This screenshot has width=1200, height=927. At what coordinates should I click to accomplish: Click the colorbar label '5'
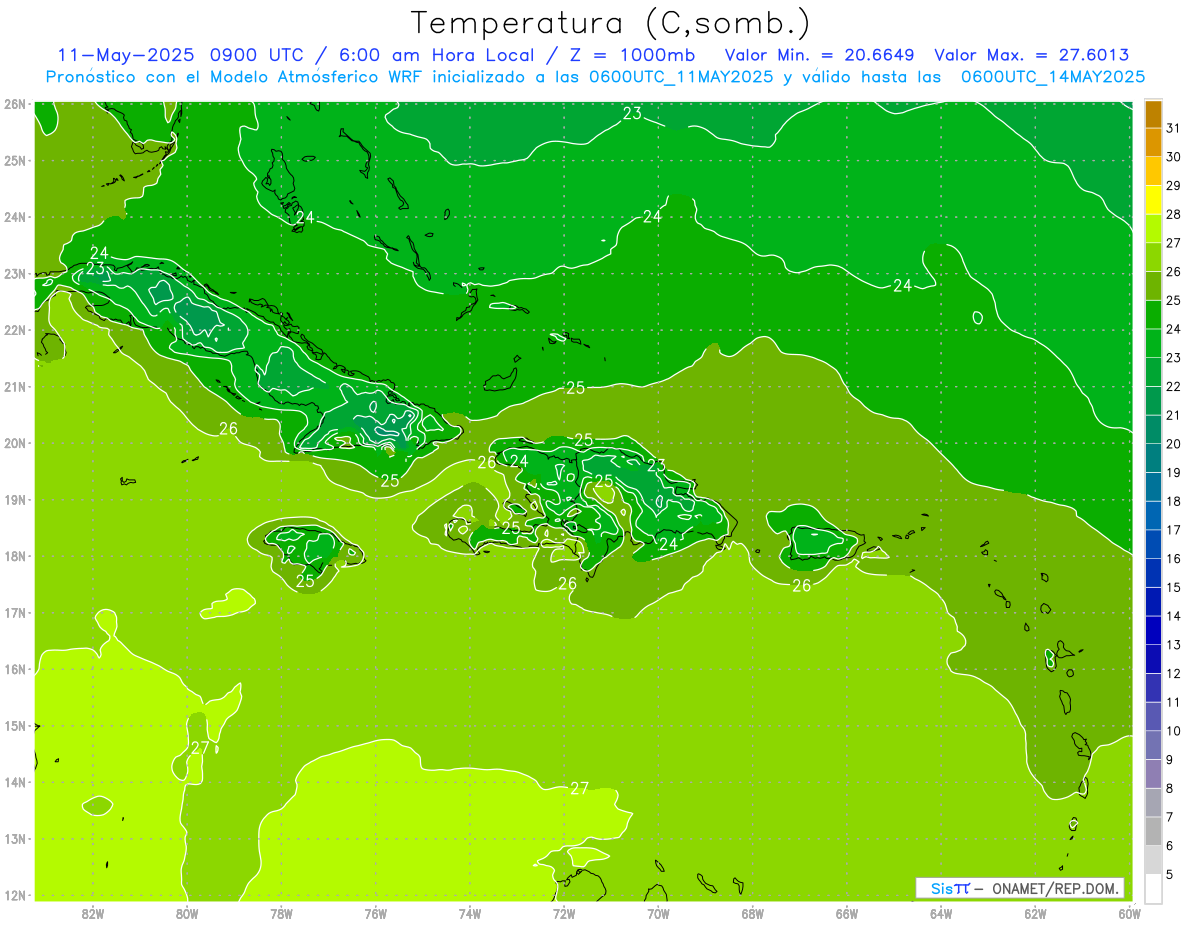click(x=1170, y=874)
